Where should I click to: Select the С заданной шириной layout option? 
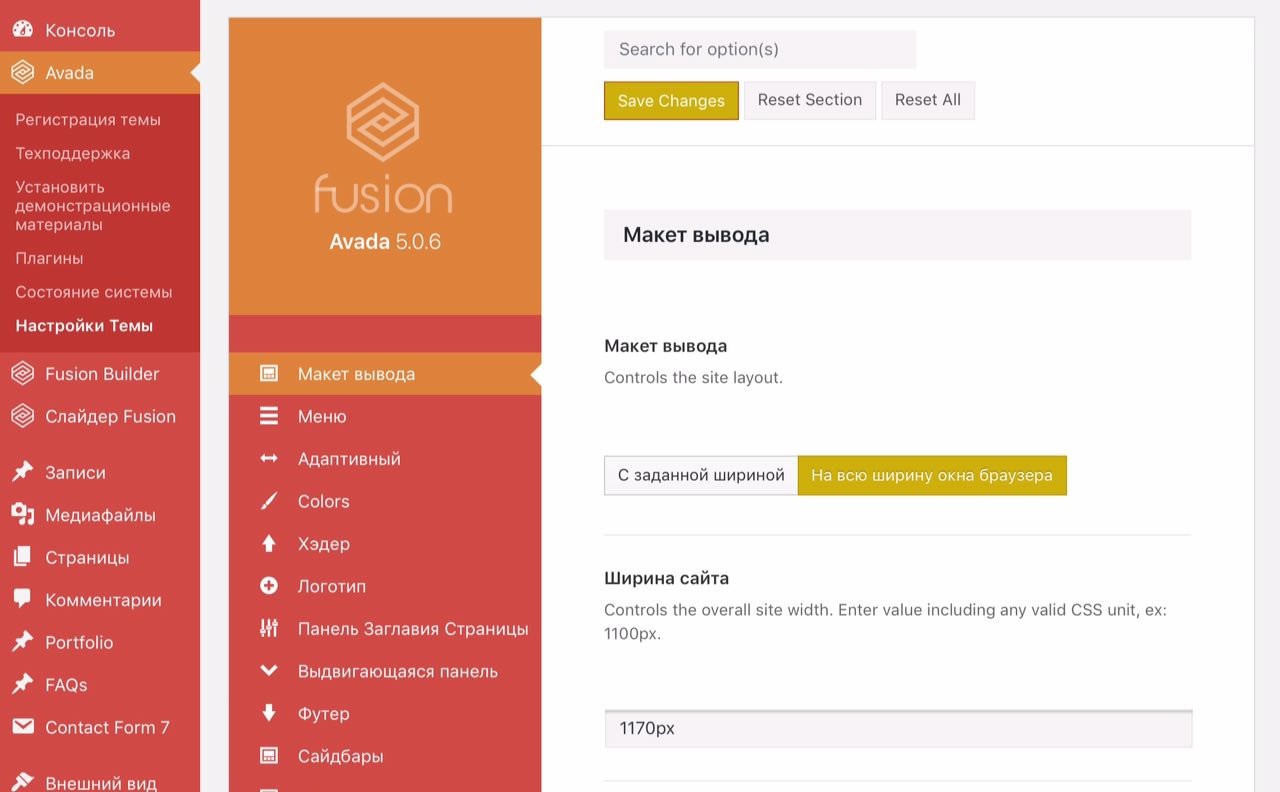coord(701,475)
